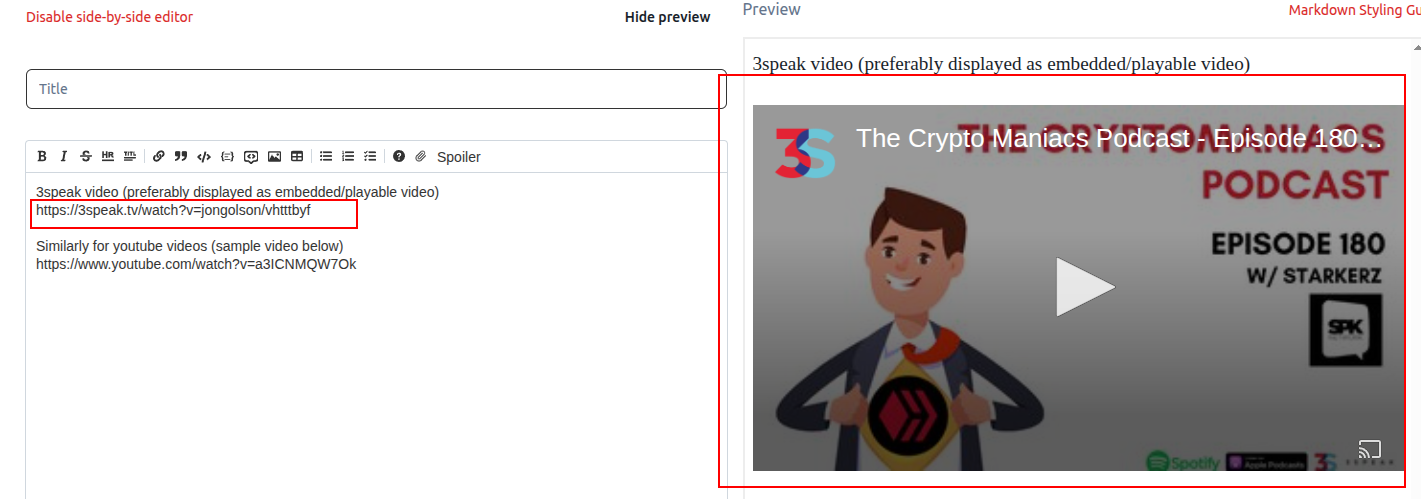Play the Crypto Maniacs Podcast video
This screenshot has width=1421, height=499.
(1085, 288)
